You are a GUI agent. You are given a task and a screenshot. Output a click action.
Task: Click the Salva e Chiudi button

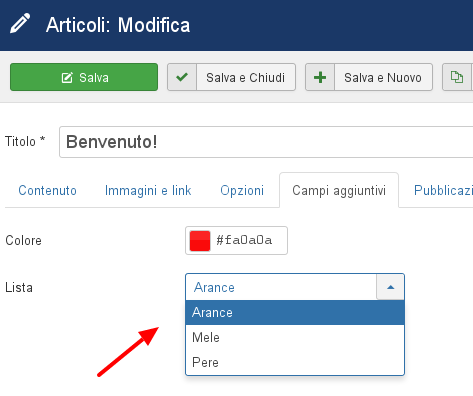pos(231,77)
